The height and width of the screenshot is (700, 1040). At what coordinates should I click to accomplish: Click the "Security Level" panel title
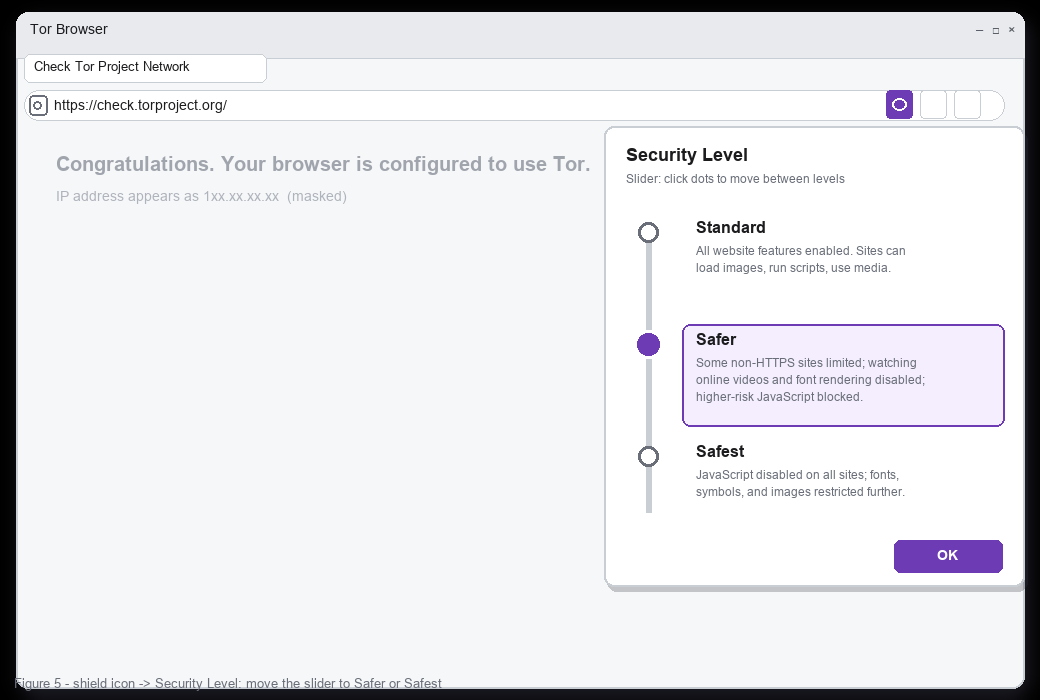(686, 155)
